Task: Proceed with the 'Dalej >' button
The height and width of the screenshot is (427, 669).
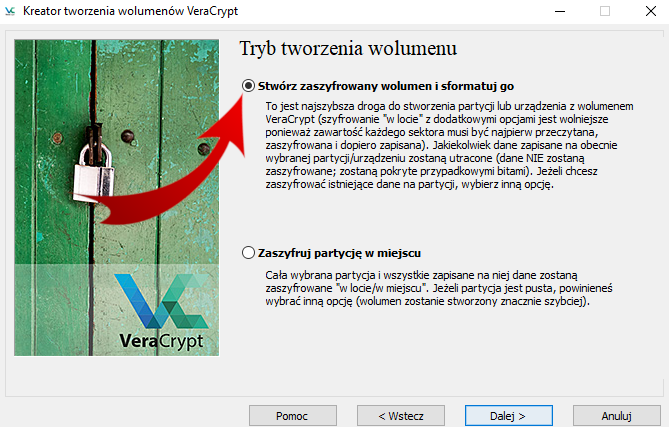Action: 509,415
